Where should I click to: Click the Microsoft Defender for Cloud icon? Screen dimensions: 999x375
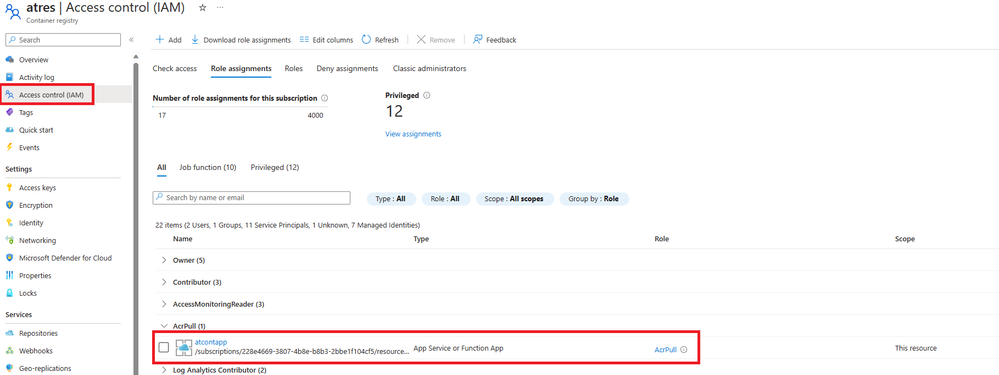pyautogui.click(x=10, y=258)
